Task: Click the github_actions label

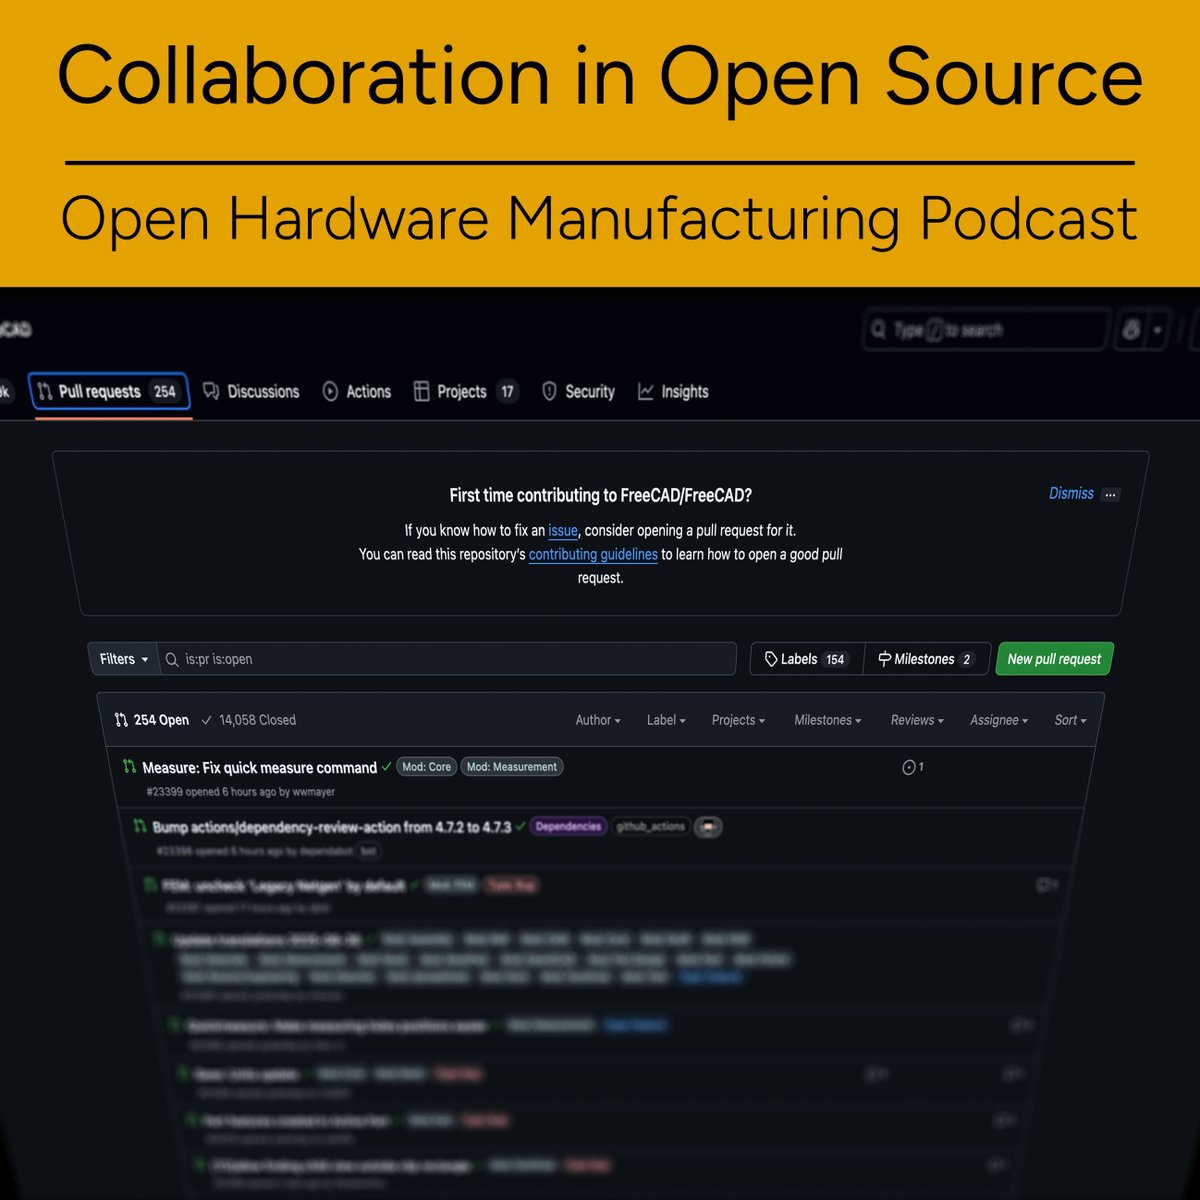Action: (x=651, y=826)
